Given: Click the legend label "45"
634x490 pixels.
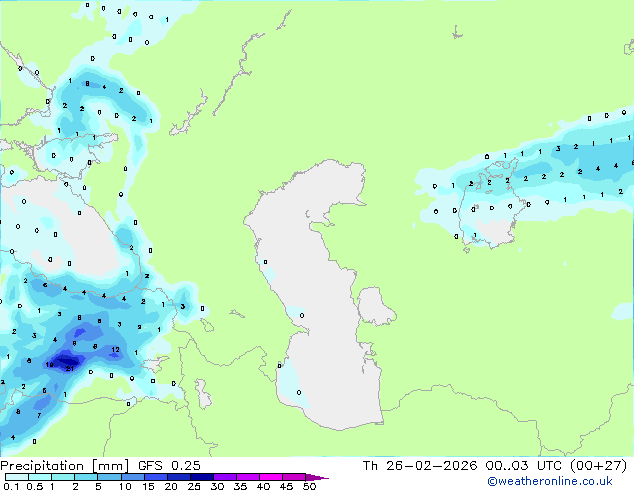Looking at the screenshot, I should coord(286,486).
